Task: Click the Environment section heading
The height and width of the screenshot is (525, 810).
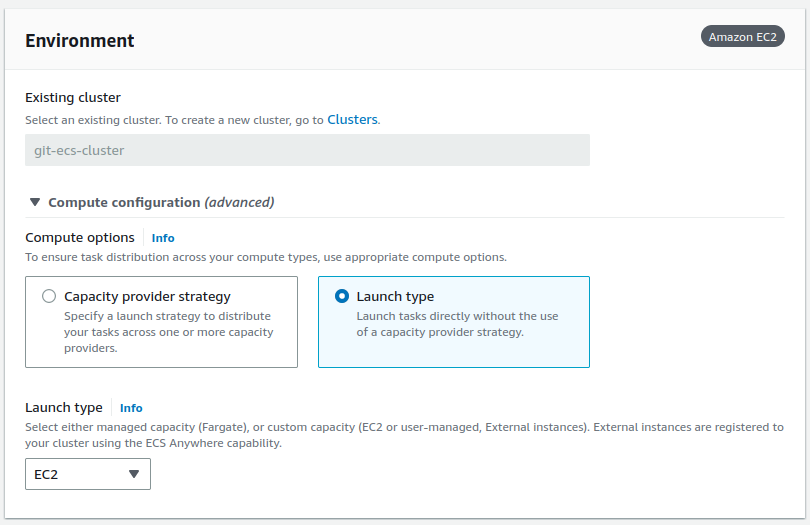Action: point(80,41)
